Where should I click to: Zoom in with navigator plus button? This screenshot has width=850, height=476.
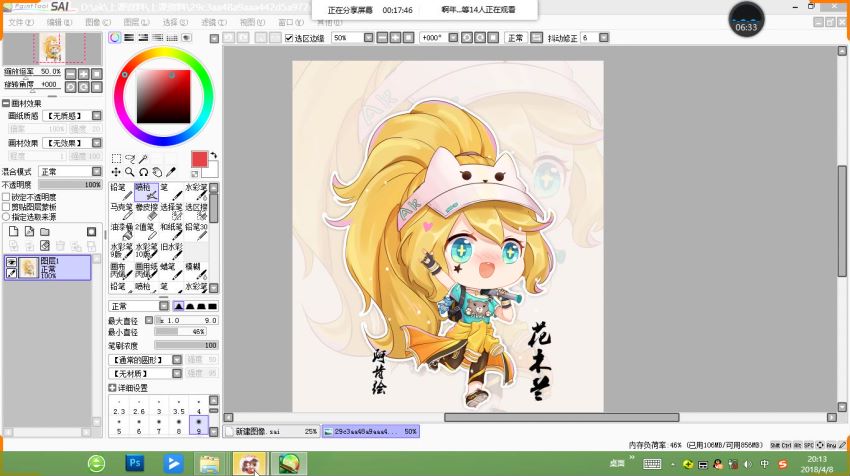click(83, 74)
